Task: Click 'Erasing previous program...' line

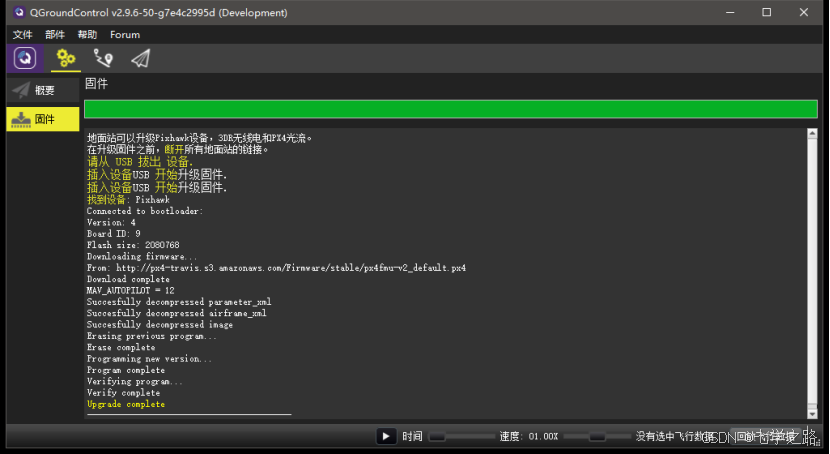Action: tap(152, 336)
